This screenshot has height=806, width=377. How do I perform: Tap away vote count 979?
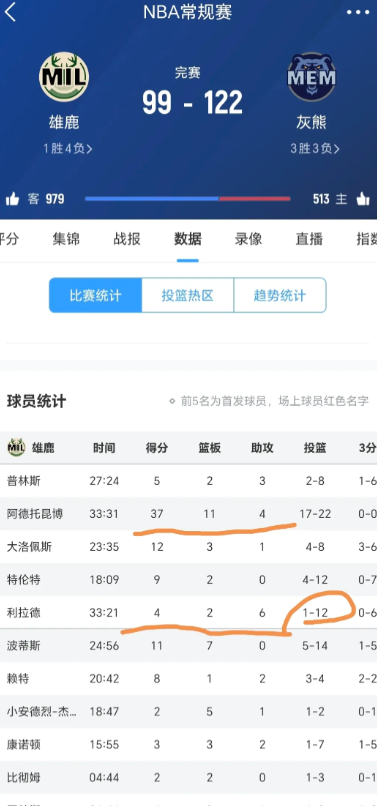coord(55,199)
